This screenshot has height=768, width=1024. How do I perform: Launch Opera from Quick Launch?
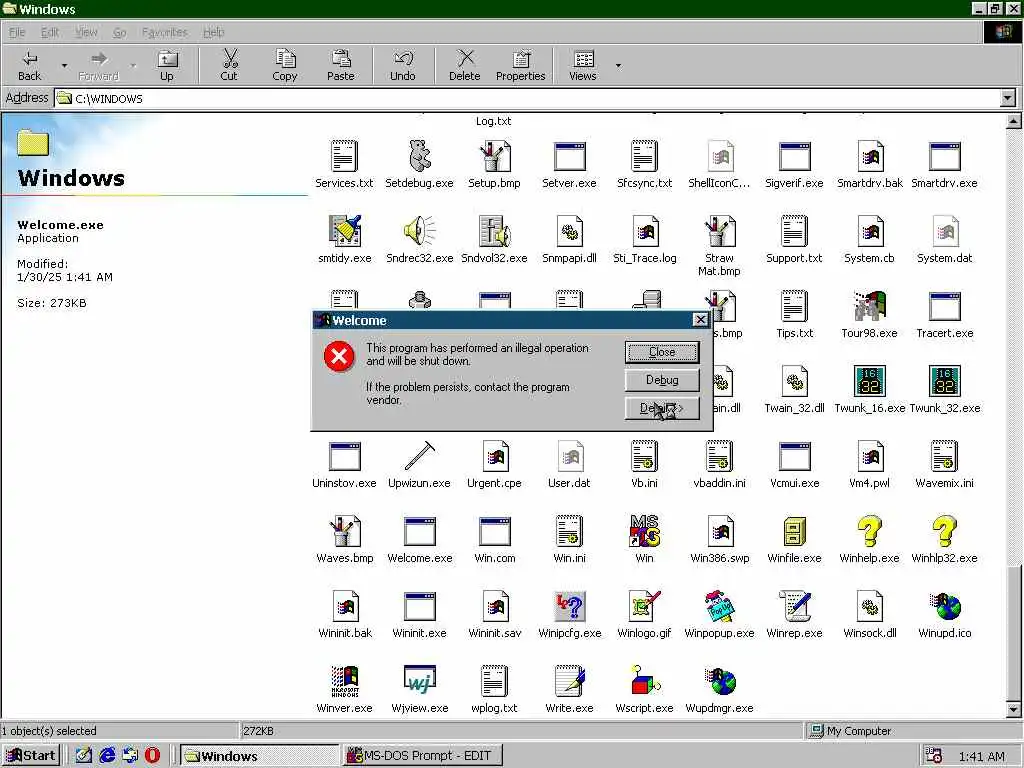tap(152, 756)
